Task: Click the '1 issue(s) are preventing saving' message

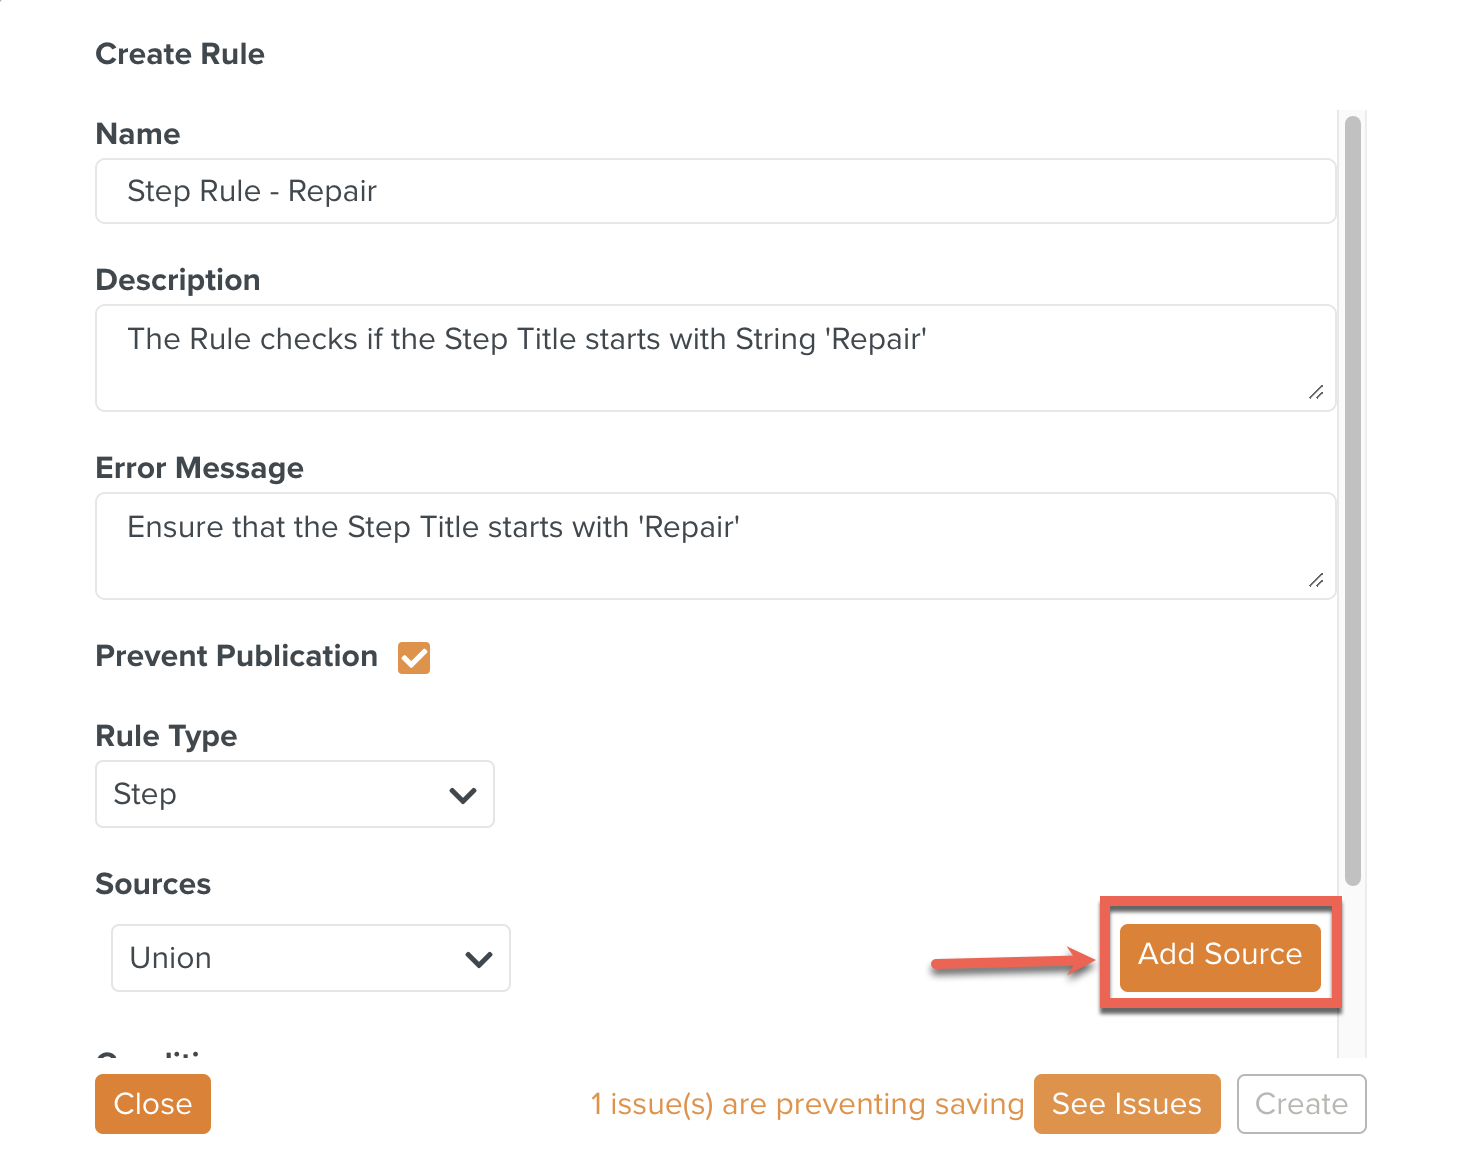Action: tap(807, 1104)
